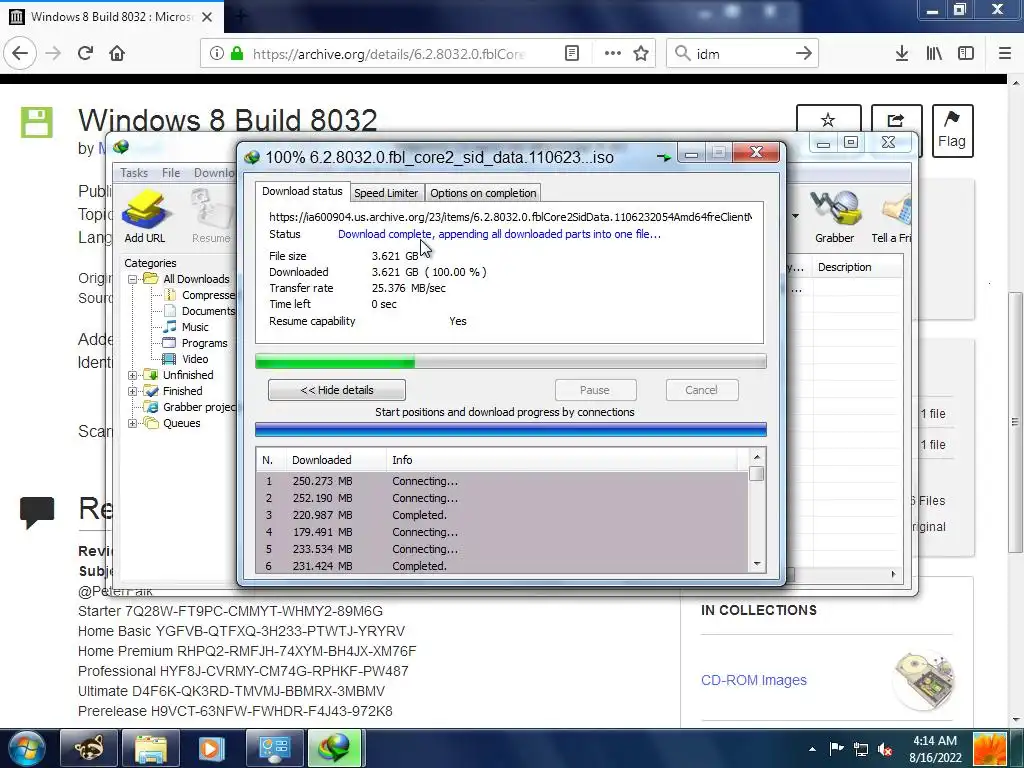The height and width of the screenshot is (768, 1024).
Task: Open File menu in IDM
Action: (x=171, y=172)
